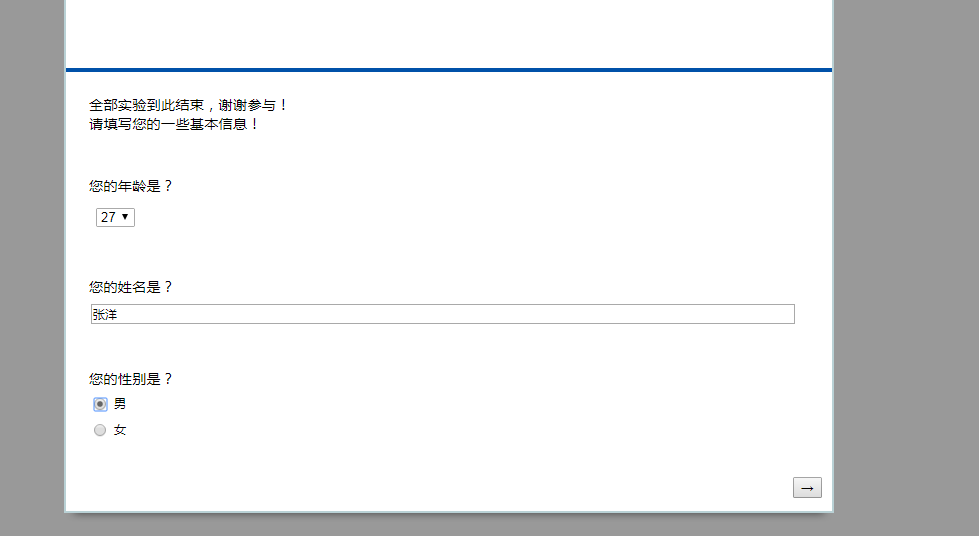Select the 男 radio button
Screen dimensions: 979x536
[100, 404]
